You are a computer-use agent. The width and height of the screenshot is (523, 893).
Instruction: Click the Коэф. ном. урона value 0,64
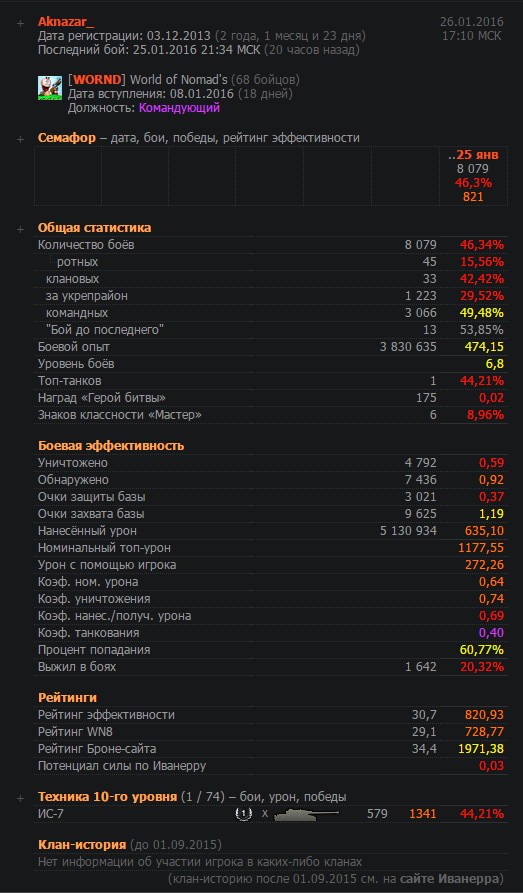[x=492, y=582]
